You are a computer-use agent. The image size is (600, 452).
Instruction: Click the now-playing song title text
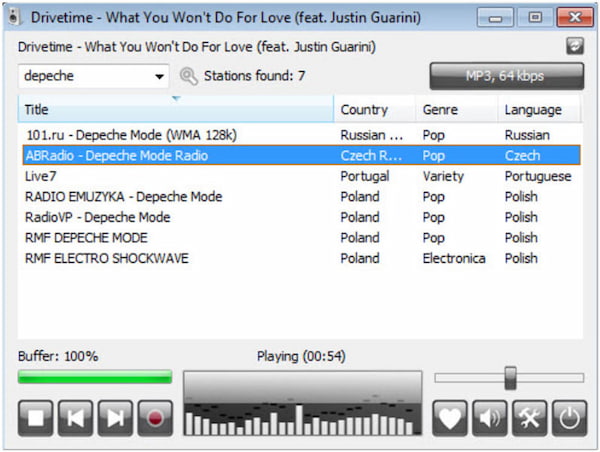click(197, 47)
